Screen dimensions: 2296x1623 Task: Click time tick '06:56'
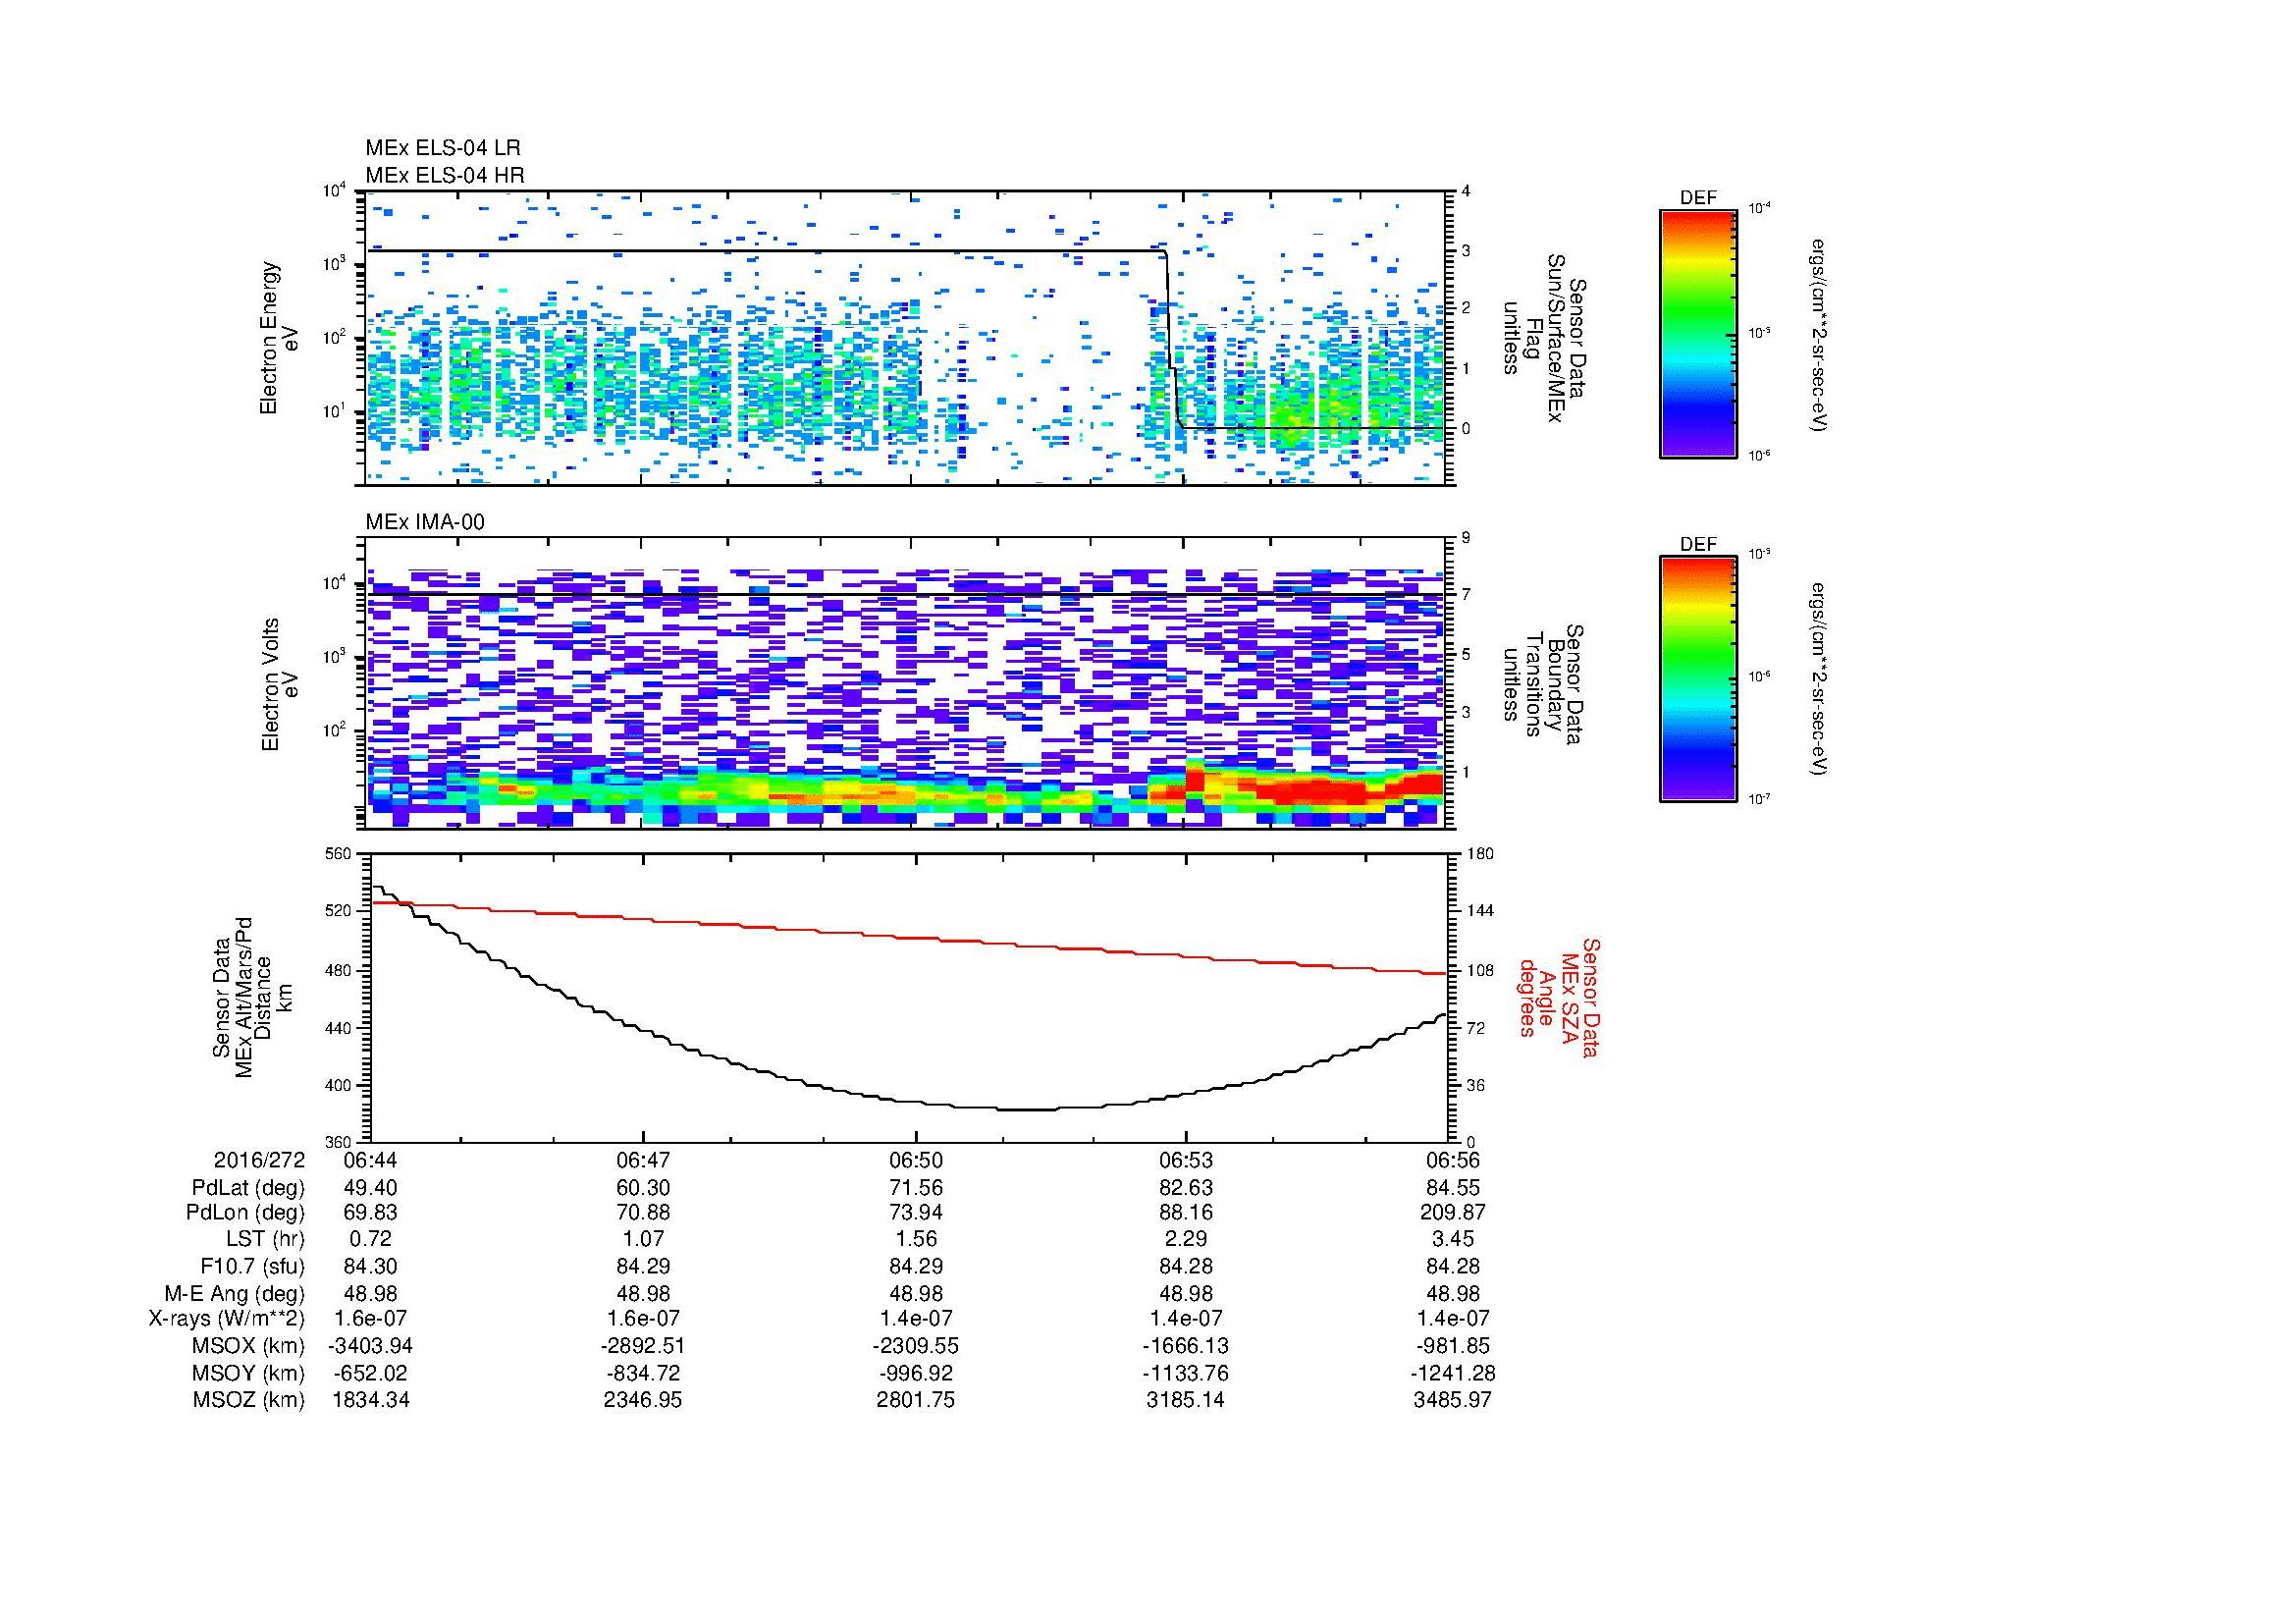coord(1454,1160)
